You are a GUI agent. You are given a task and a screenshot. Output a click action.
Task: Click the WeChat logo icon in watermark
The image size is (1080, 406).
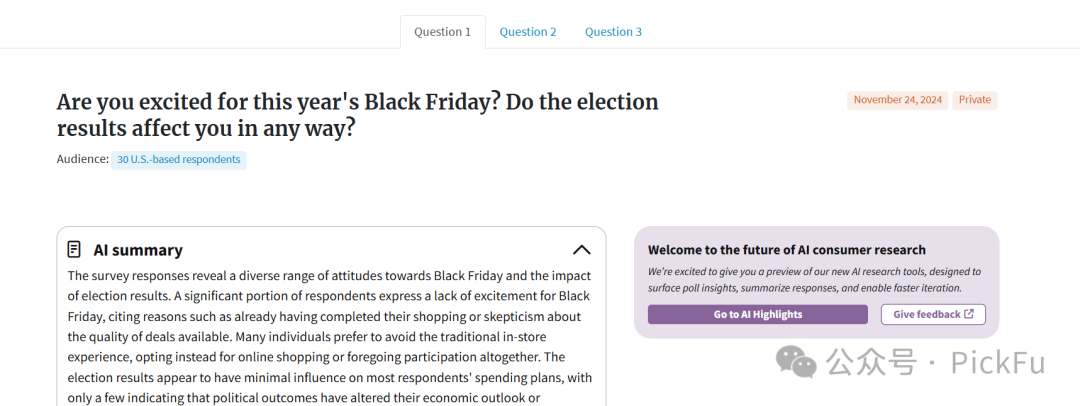click(x=796, y=362)
